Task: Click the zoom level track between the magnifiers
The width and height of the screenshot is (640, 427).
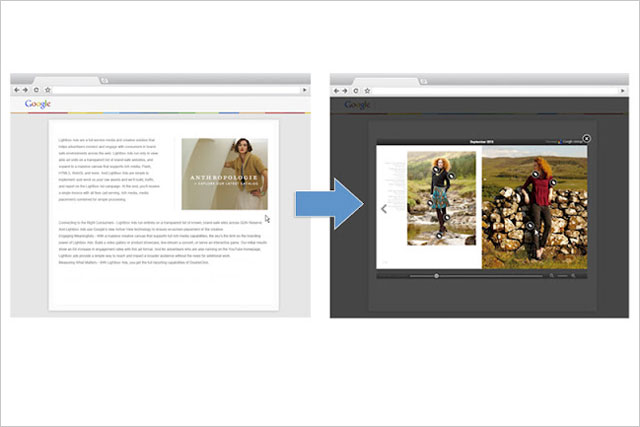Action: 562,276
